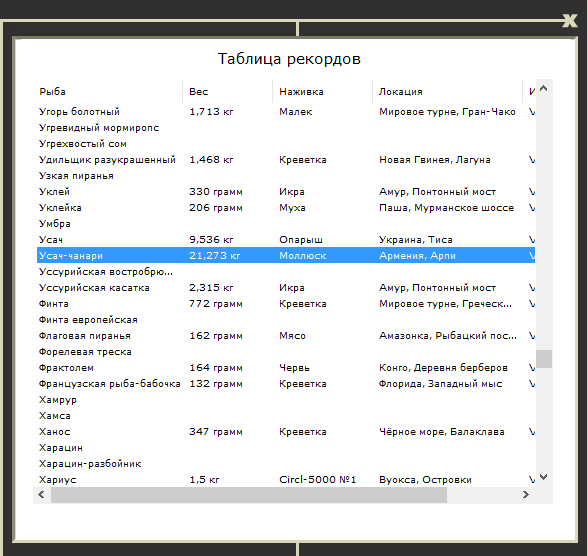Select the Умбра row
This screenshot has width=588, height=556.
coord(286,224)
